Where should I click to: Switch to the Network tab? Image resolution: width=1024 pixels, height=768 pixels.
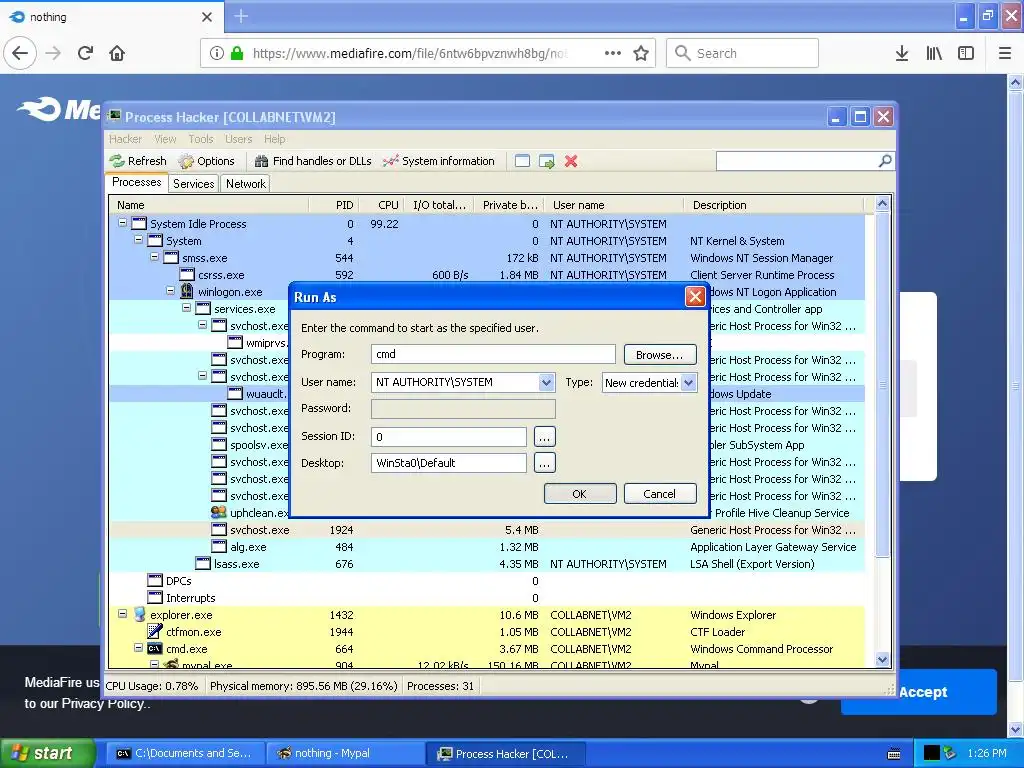tap(246, 184)
